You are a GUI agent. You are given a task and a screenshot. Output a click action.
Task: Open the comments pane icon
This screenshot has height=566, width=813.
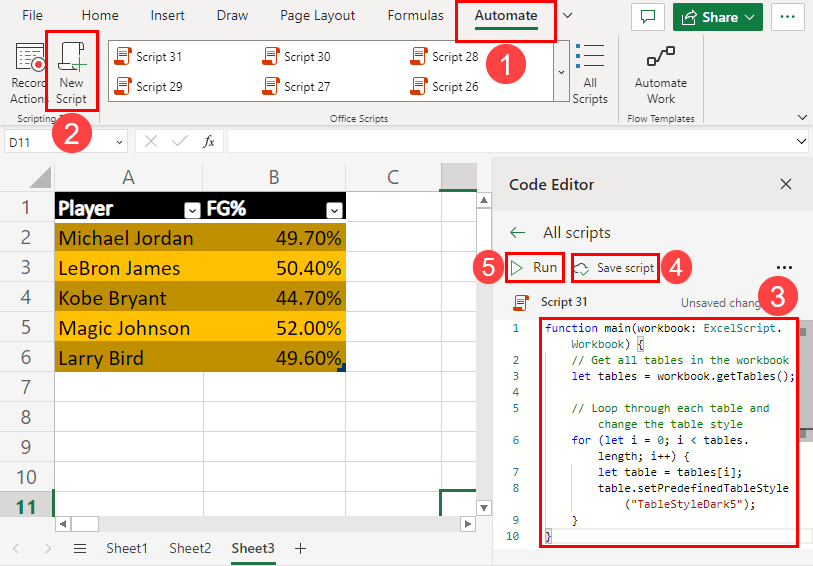[x=648, y=17]
